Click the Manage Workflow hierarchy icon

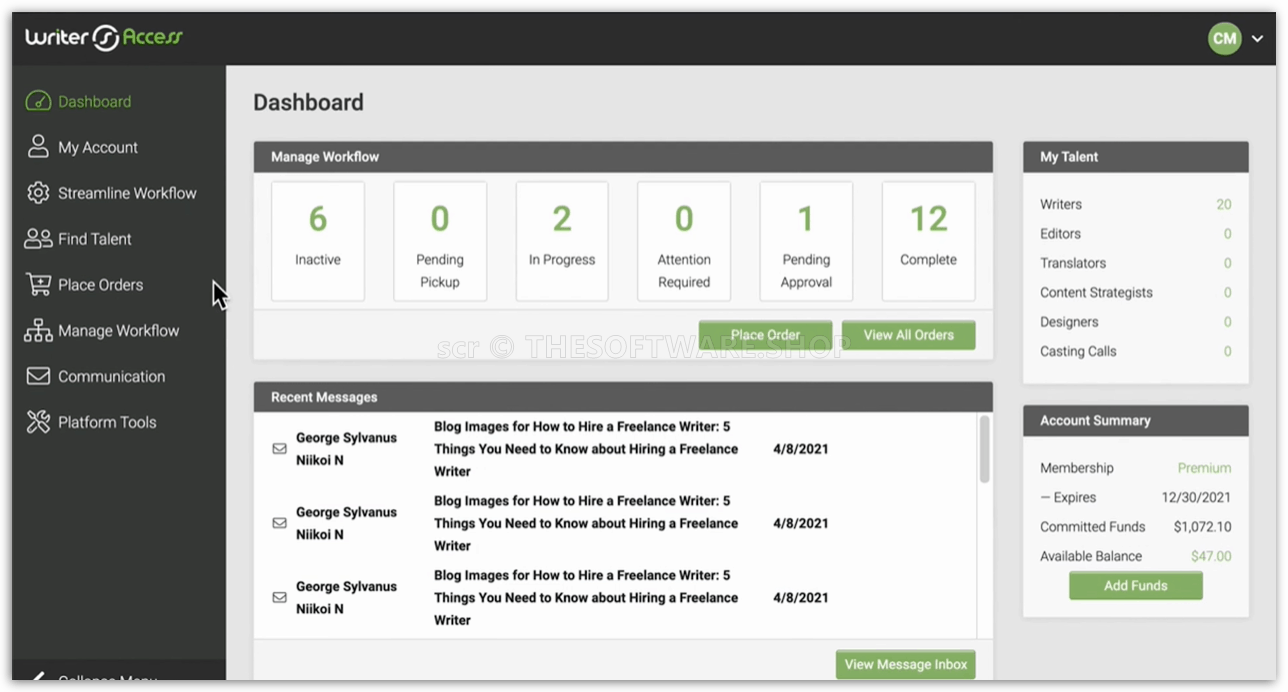38,331
